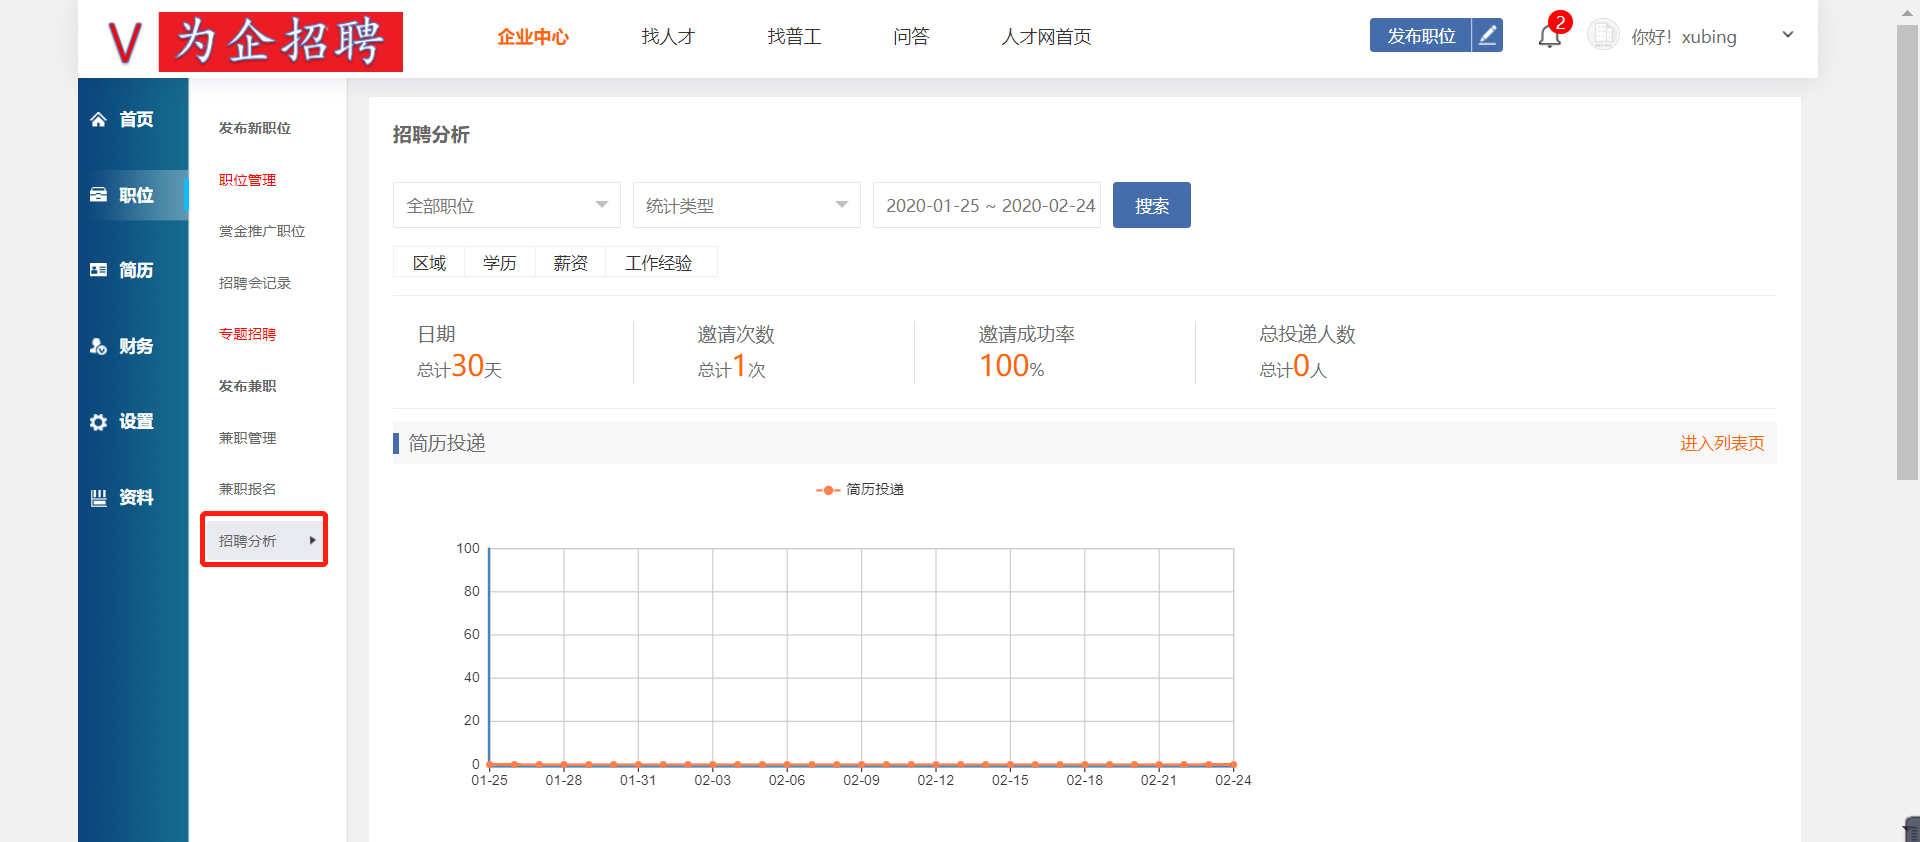Image resolution: width=1920 pixels, height=842 pixels.
Task: Click the 总计30天 value
Action: pos(459,367)
